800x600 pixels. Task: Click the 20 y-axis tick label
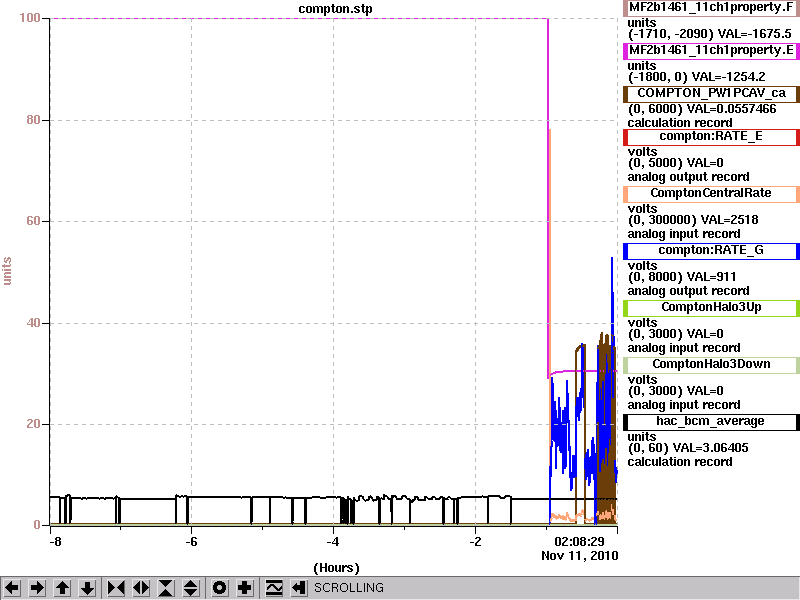[33, 424]
